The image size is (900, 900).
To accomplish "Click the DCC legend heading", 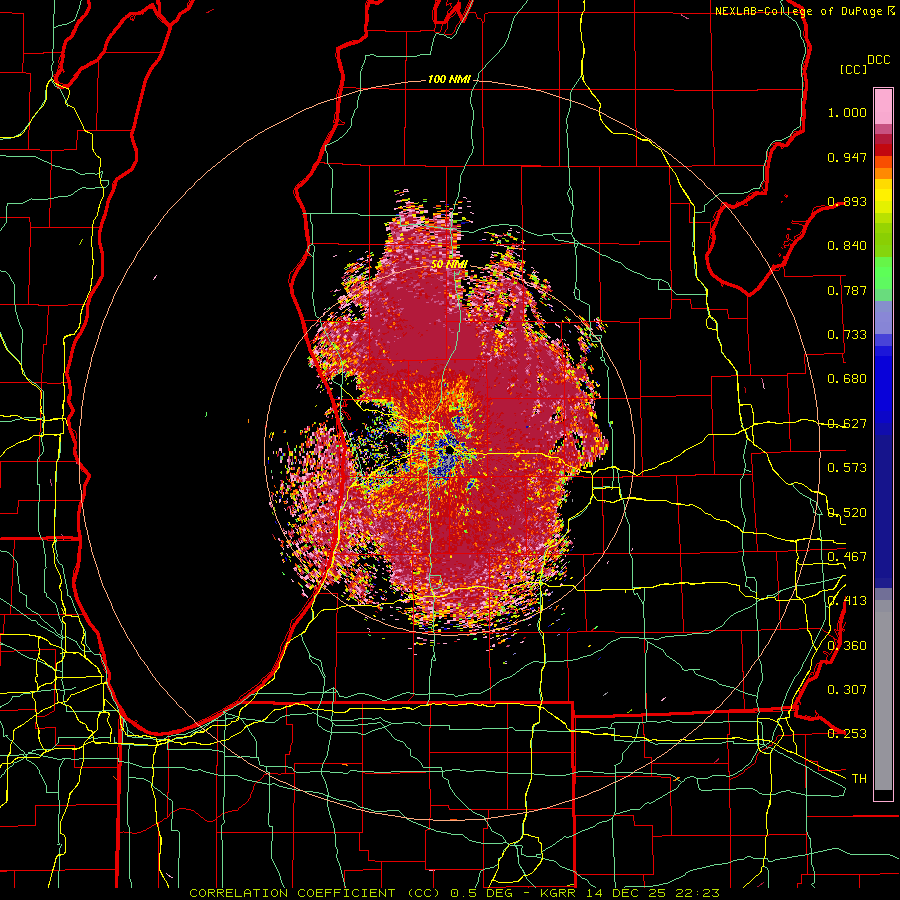I will click(x=878, y=60).
